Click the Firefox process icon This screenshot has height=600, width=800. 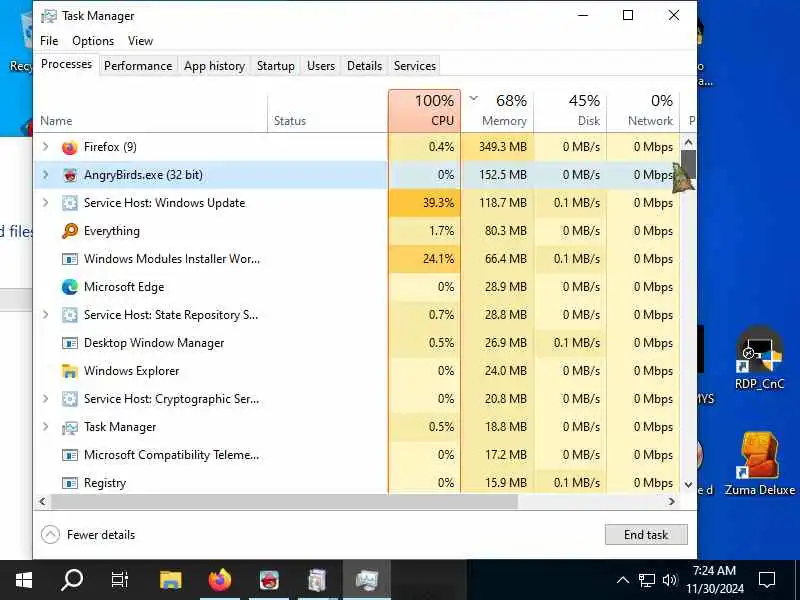(69, 147)
